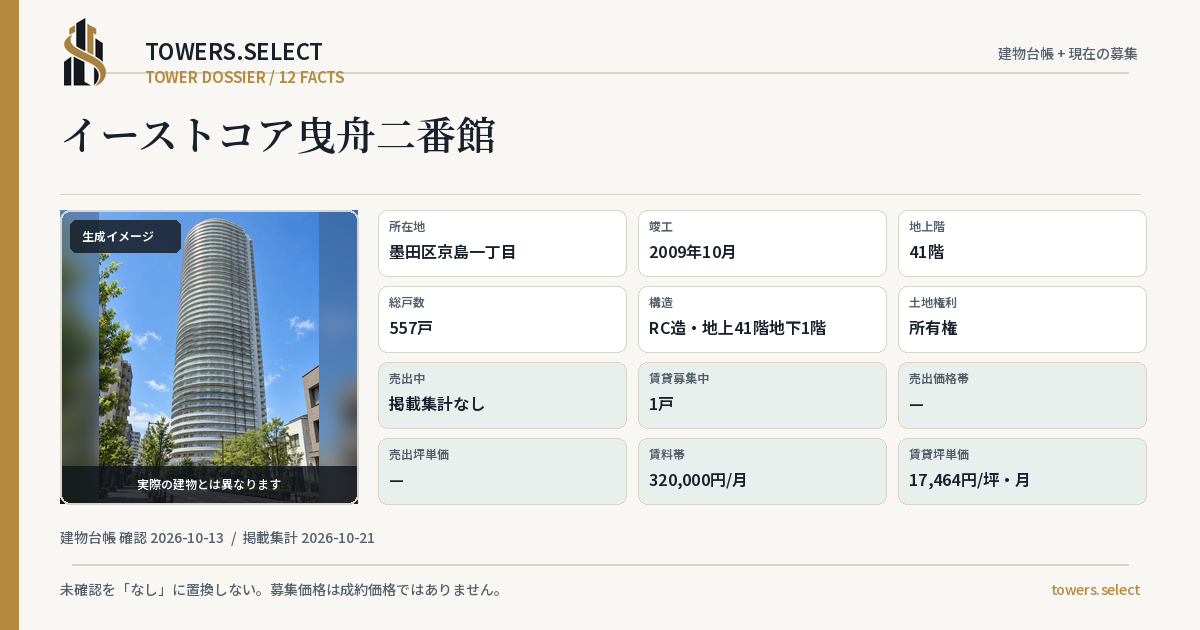This screenshot has width=1200, height=630.
Task: Click the 実際の建物とは異なります caption
Action: pyautogui.click(x=209, y=484)
